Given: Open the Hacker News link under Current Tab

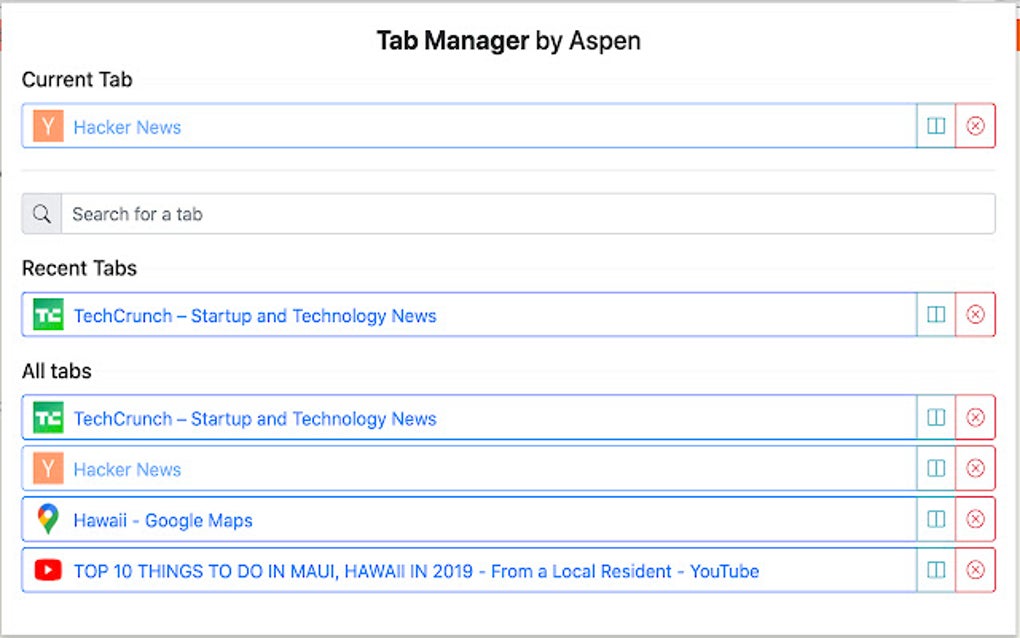Looking at the screenshot, I should (x=126, y=126).
